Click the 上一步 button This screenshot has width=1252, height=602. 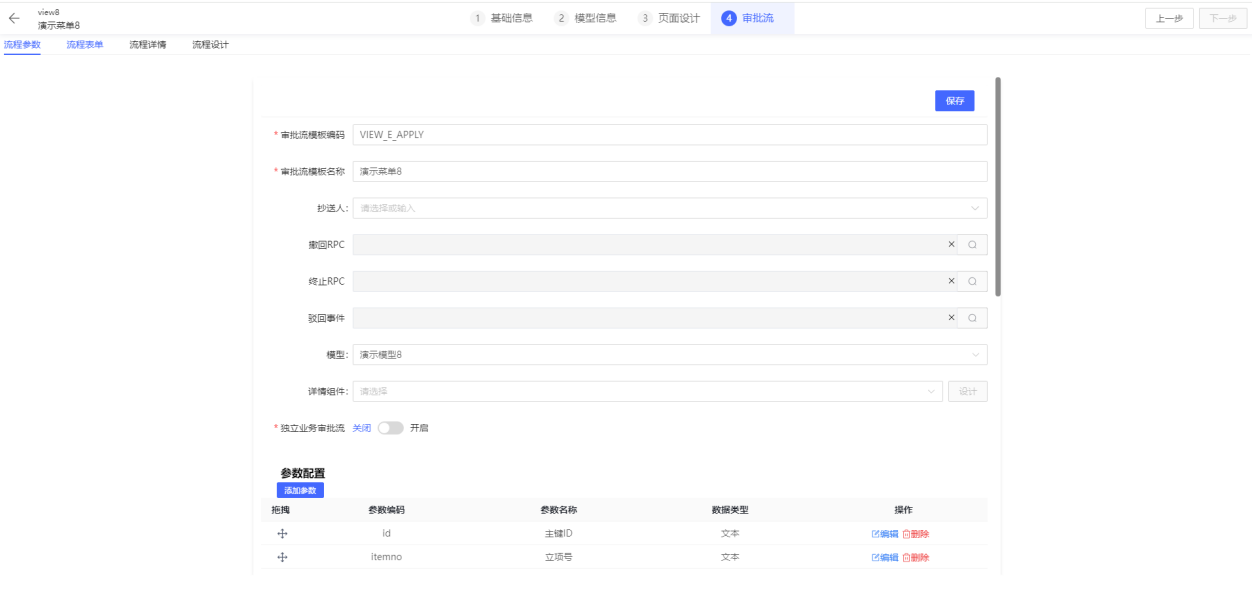click(x=1169, y=18)
